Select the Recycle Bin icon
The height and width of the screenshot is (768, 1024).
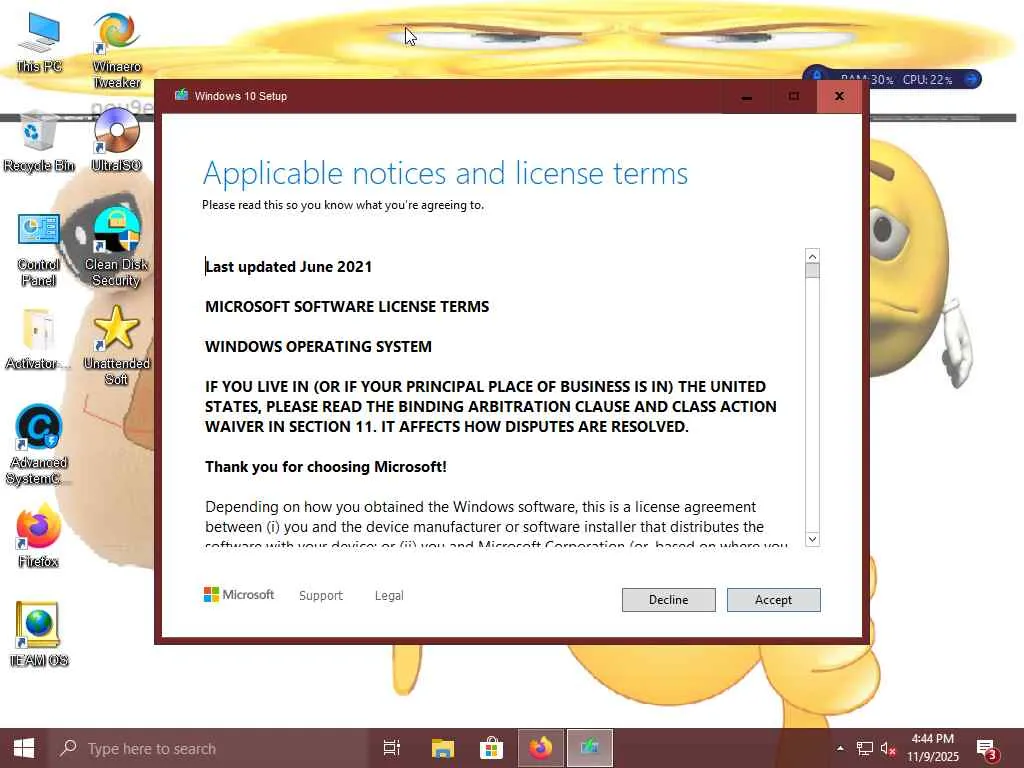coord(39,142)
